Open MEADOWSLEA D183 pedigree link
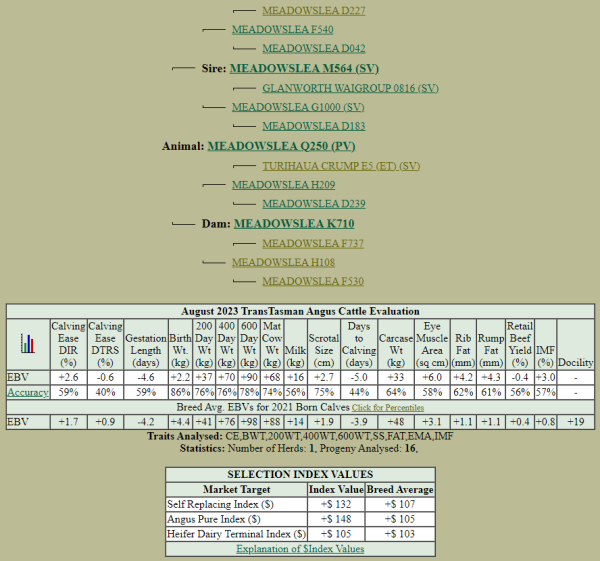The image size is (600, 561). pyautogui.click(x=314, y=126)
